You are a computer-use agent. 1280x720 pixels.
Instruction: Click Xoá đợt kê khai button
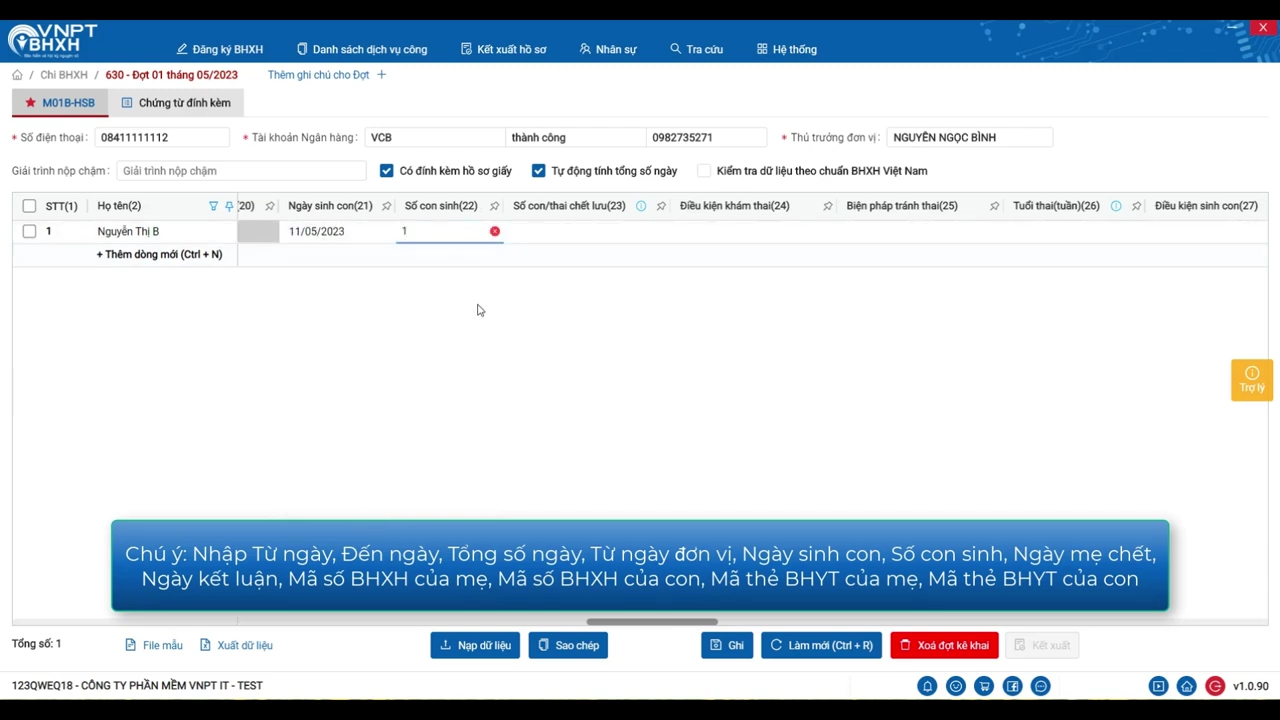click(x=944, y=645)
